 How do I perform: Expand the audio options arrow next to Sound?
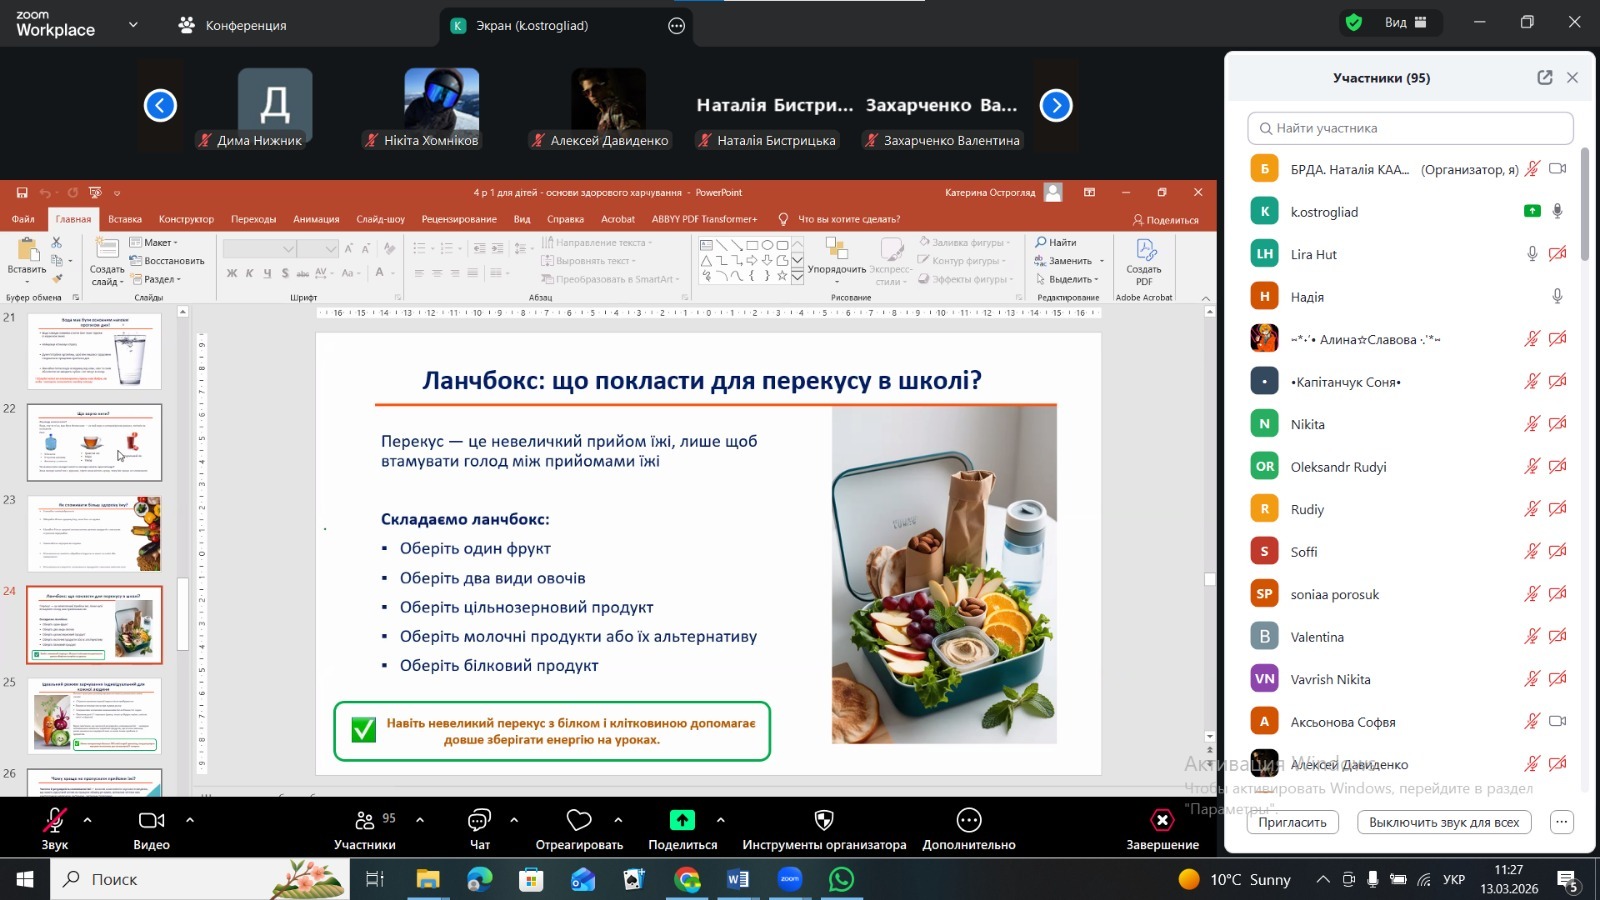(88, 820)
